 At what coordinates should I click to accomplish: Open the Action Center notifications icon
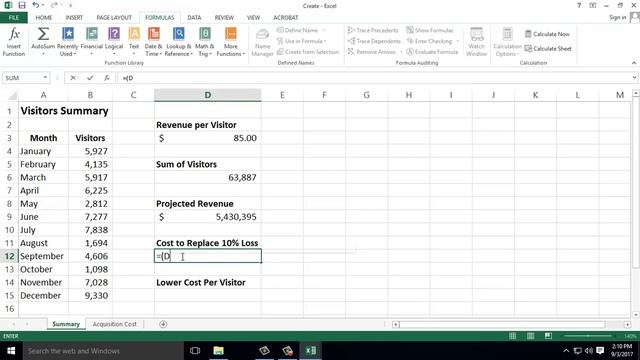pyautogui.click(x=600, y=351)
